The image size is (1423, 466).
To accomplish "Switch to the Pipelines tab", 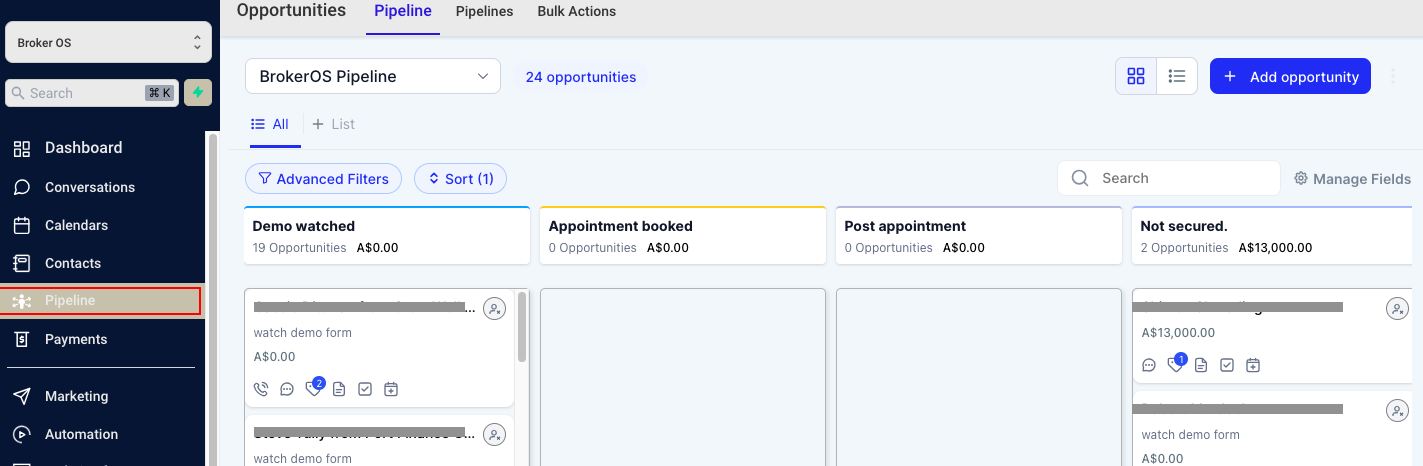I will (484, 12).
